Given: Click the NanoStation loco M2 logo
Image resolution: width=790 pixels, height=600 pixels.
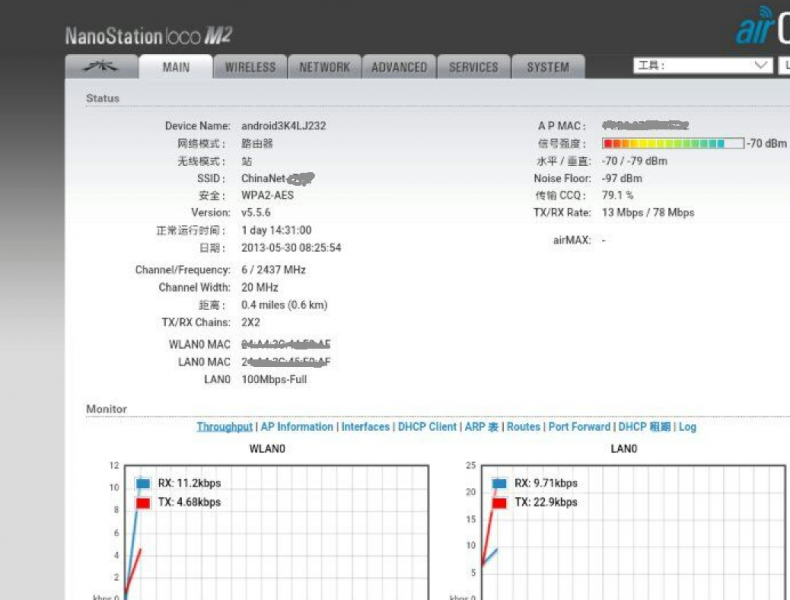Looking at the screenshot, I should coord(149,36).
